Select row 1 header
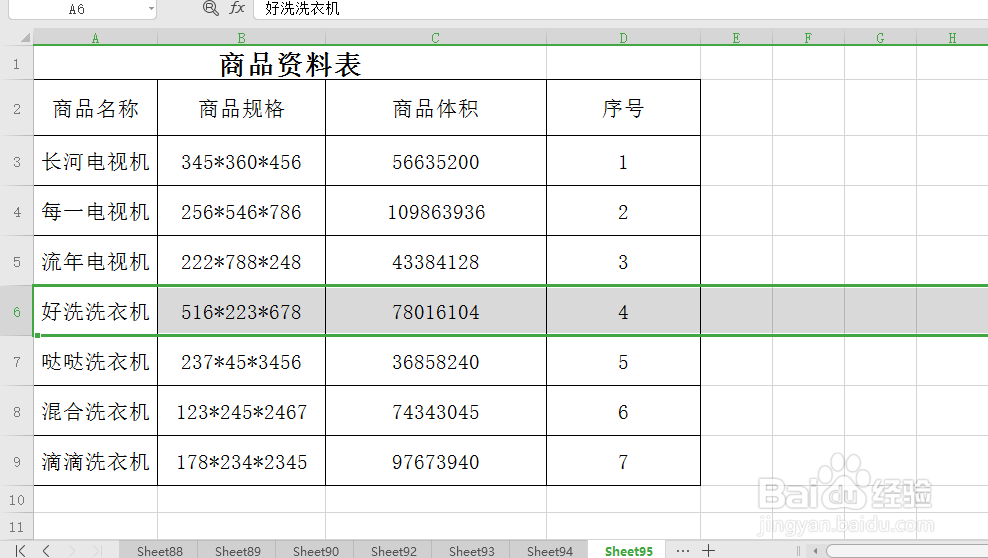 [16, 63]
